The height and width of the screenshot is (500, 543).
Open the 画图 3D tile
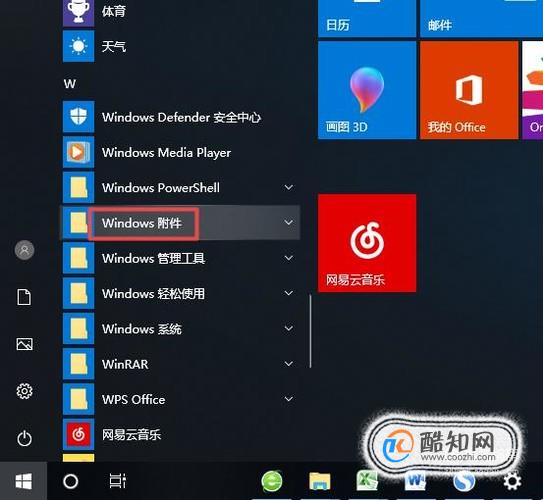(367, 90)
